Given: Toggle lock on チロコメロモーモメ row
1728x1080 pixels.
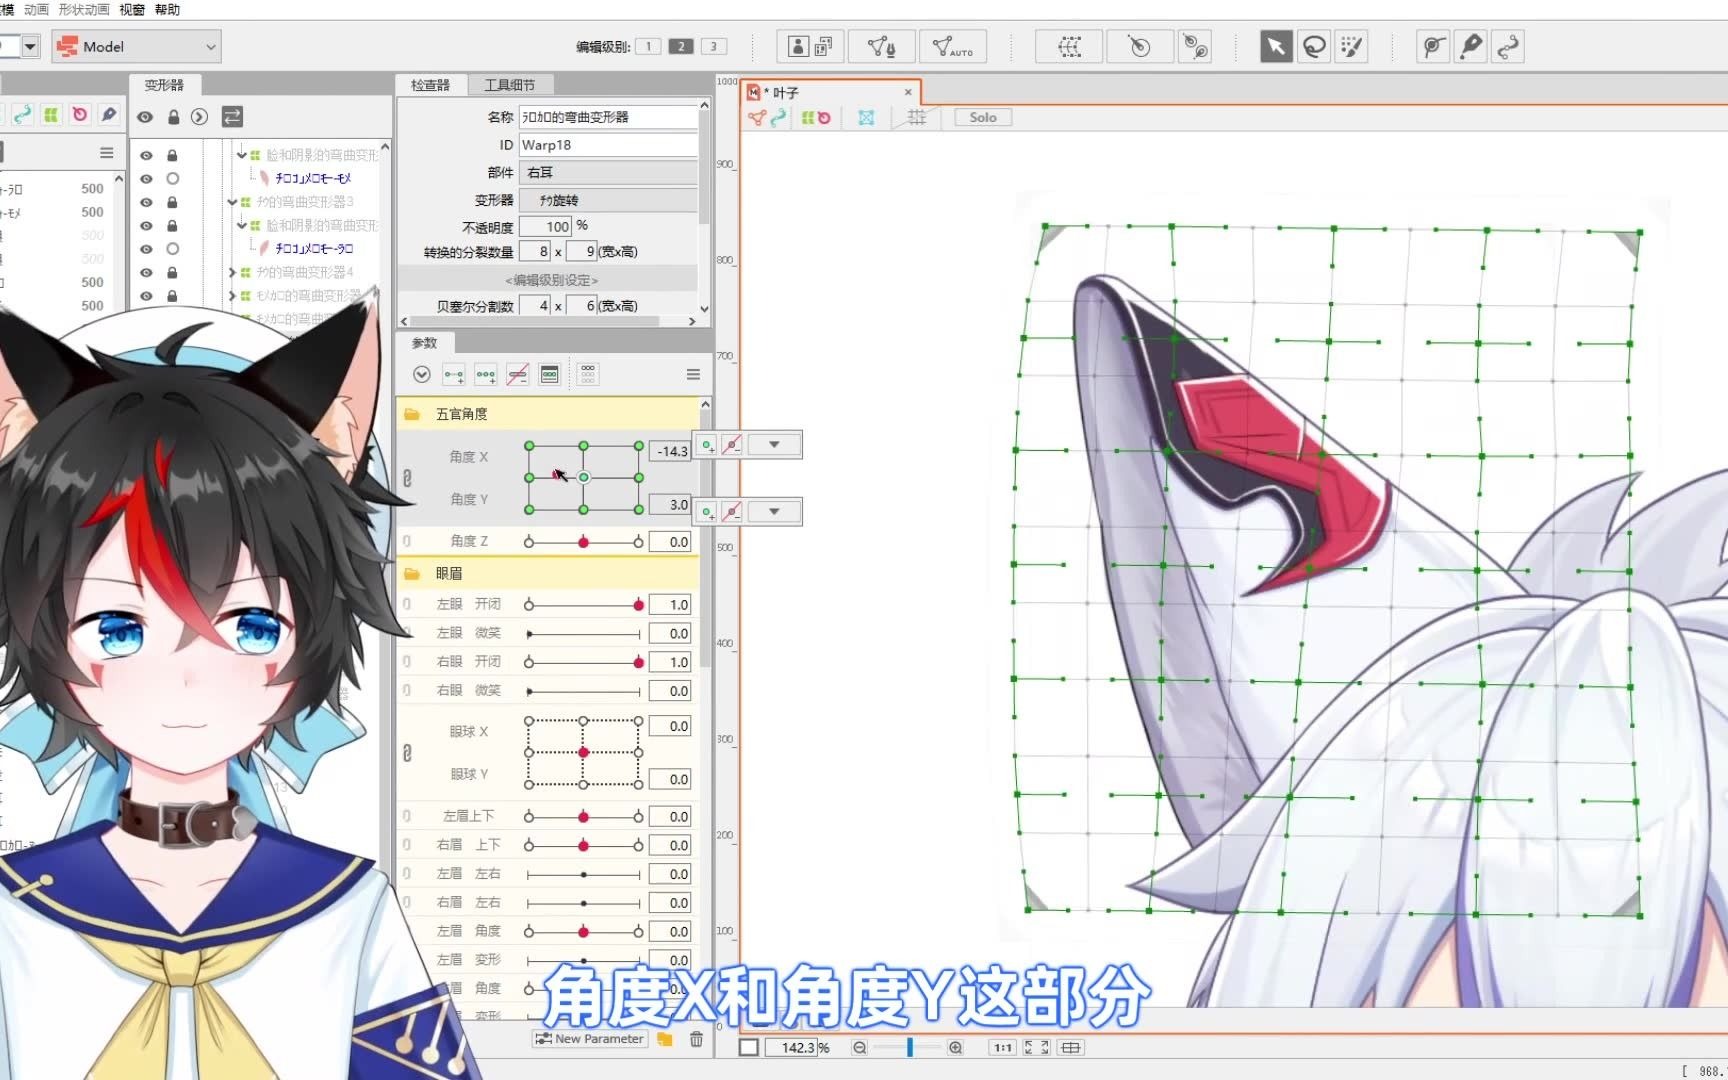Looking at the screenshot, I should click(x=172, y=179).
